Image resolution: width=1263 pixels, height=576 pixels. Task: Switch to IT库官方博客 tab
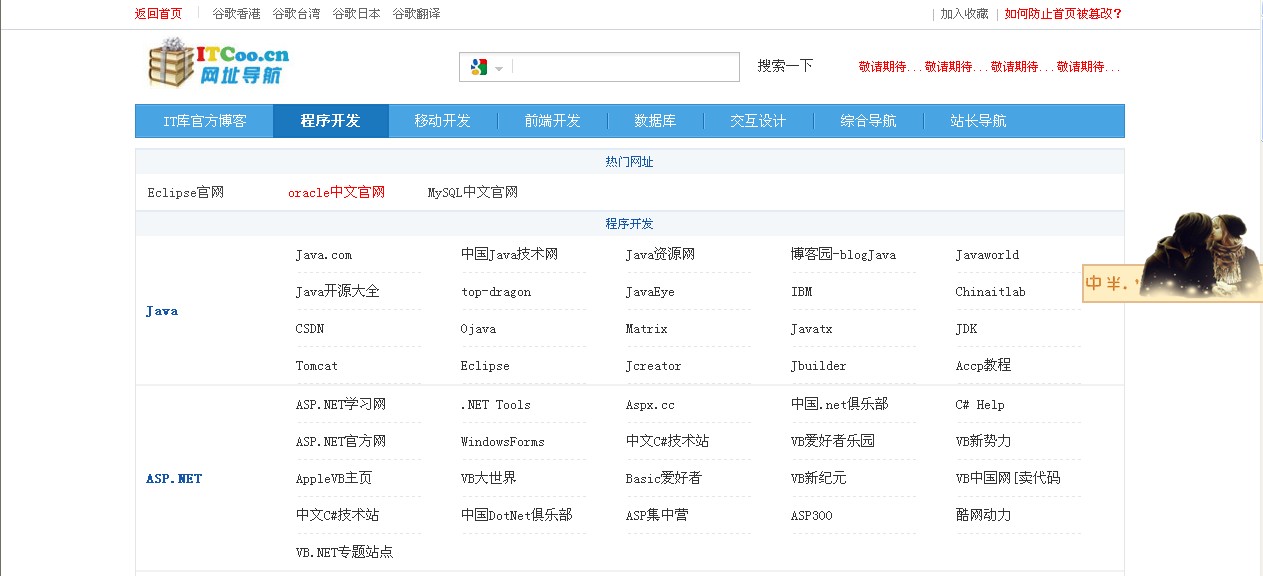pos(204,121)
